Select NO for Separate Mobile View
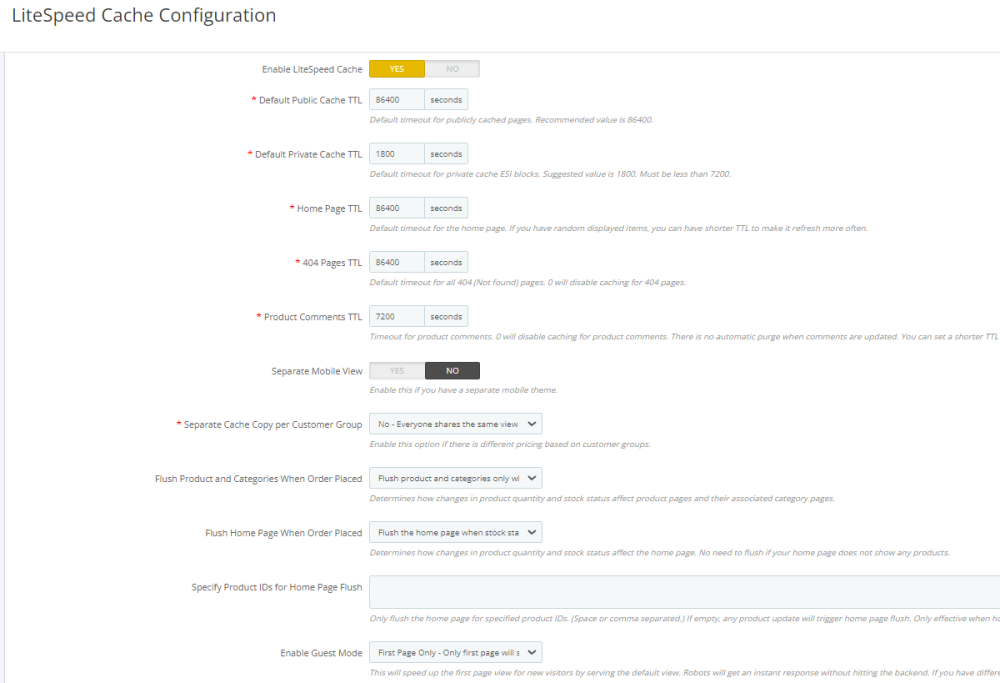This screenshot has width=1000, height=683. tap(452, 371)
